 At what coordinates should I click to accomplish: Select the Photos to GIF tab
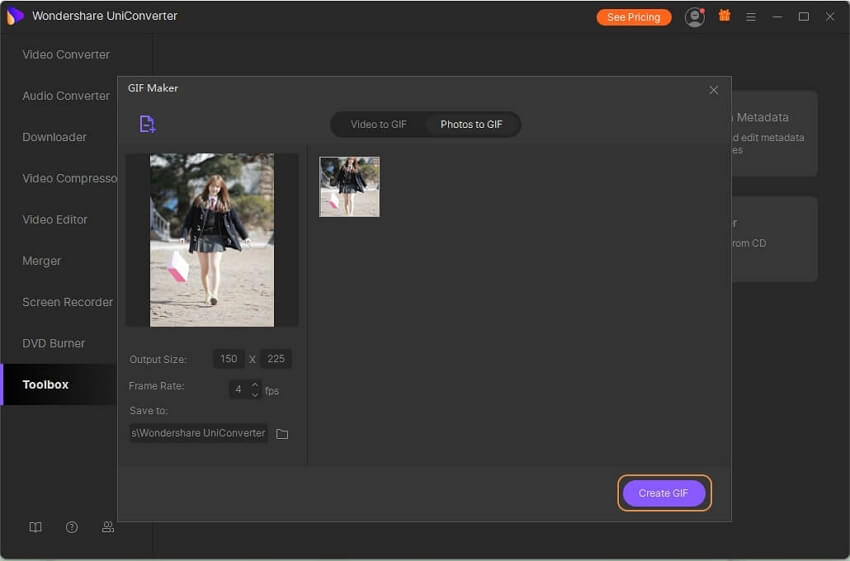point(471,125)
